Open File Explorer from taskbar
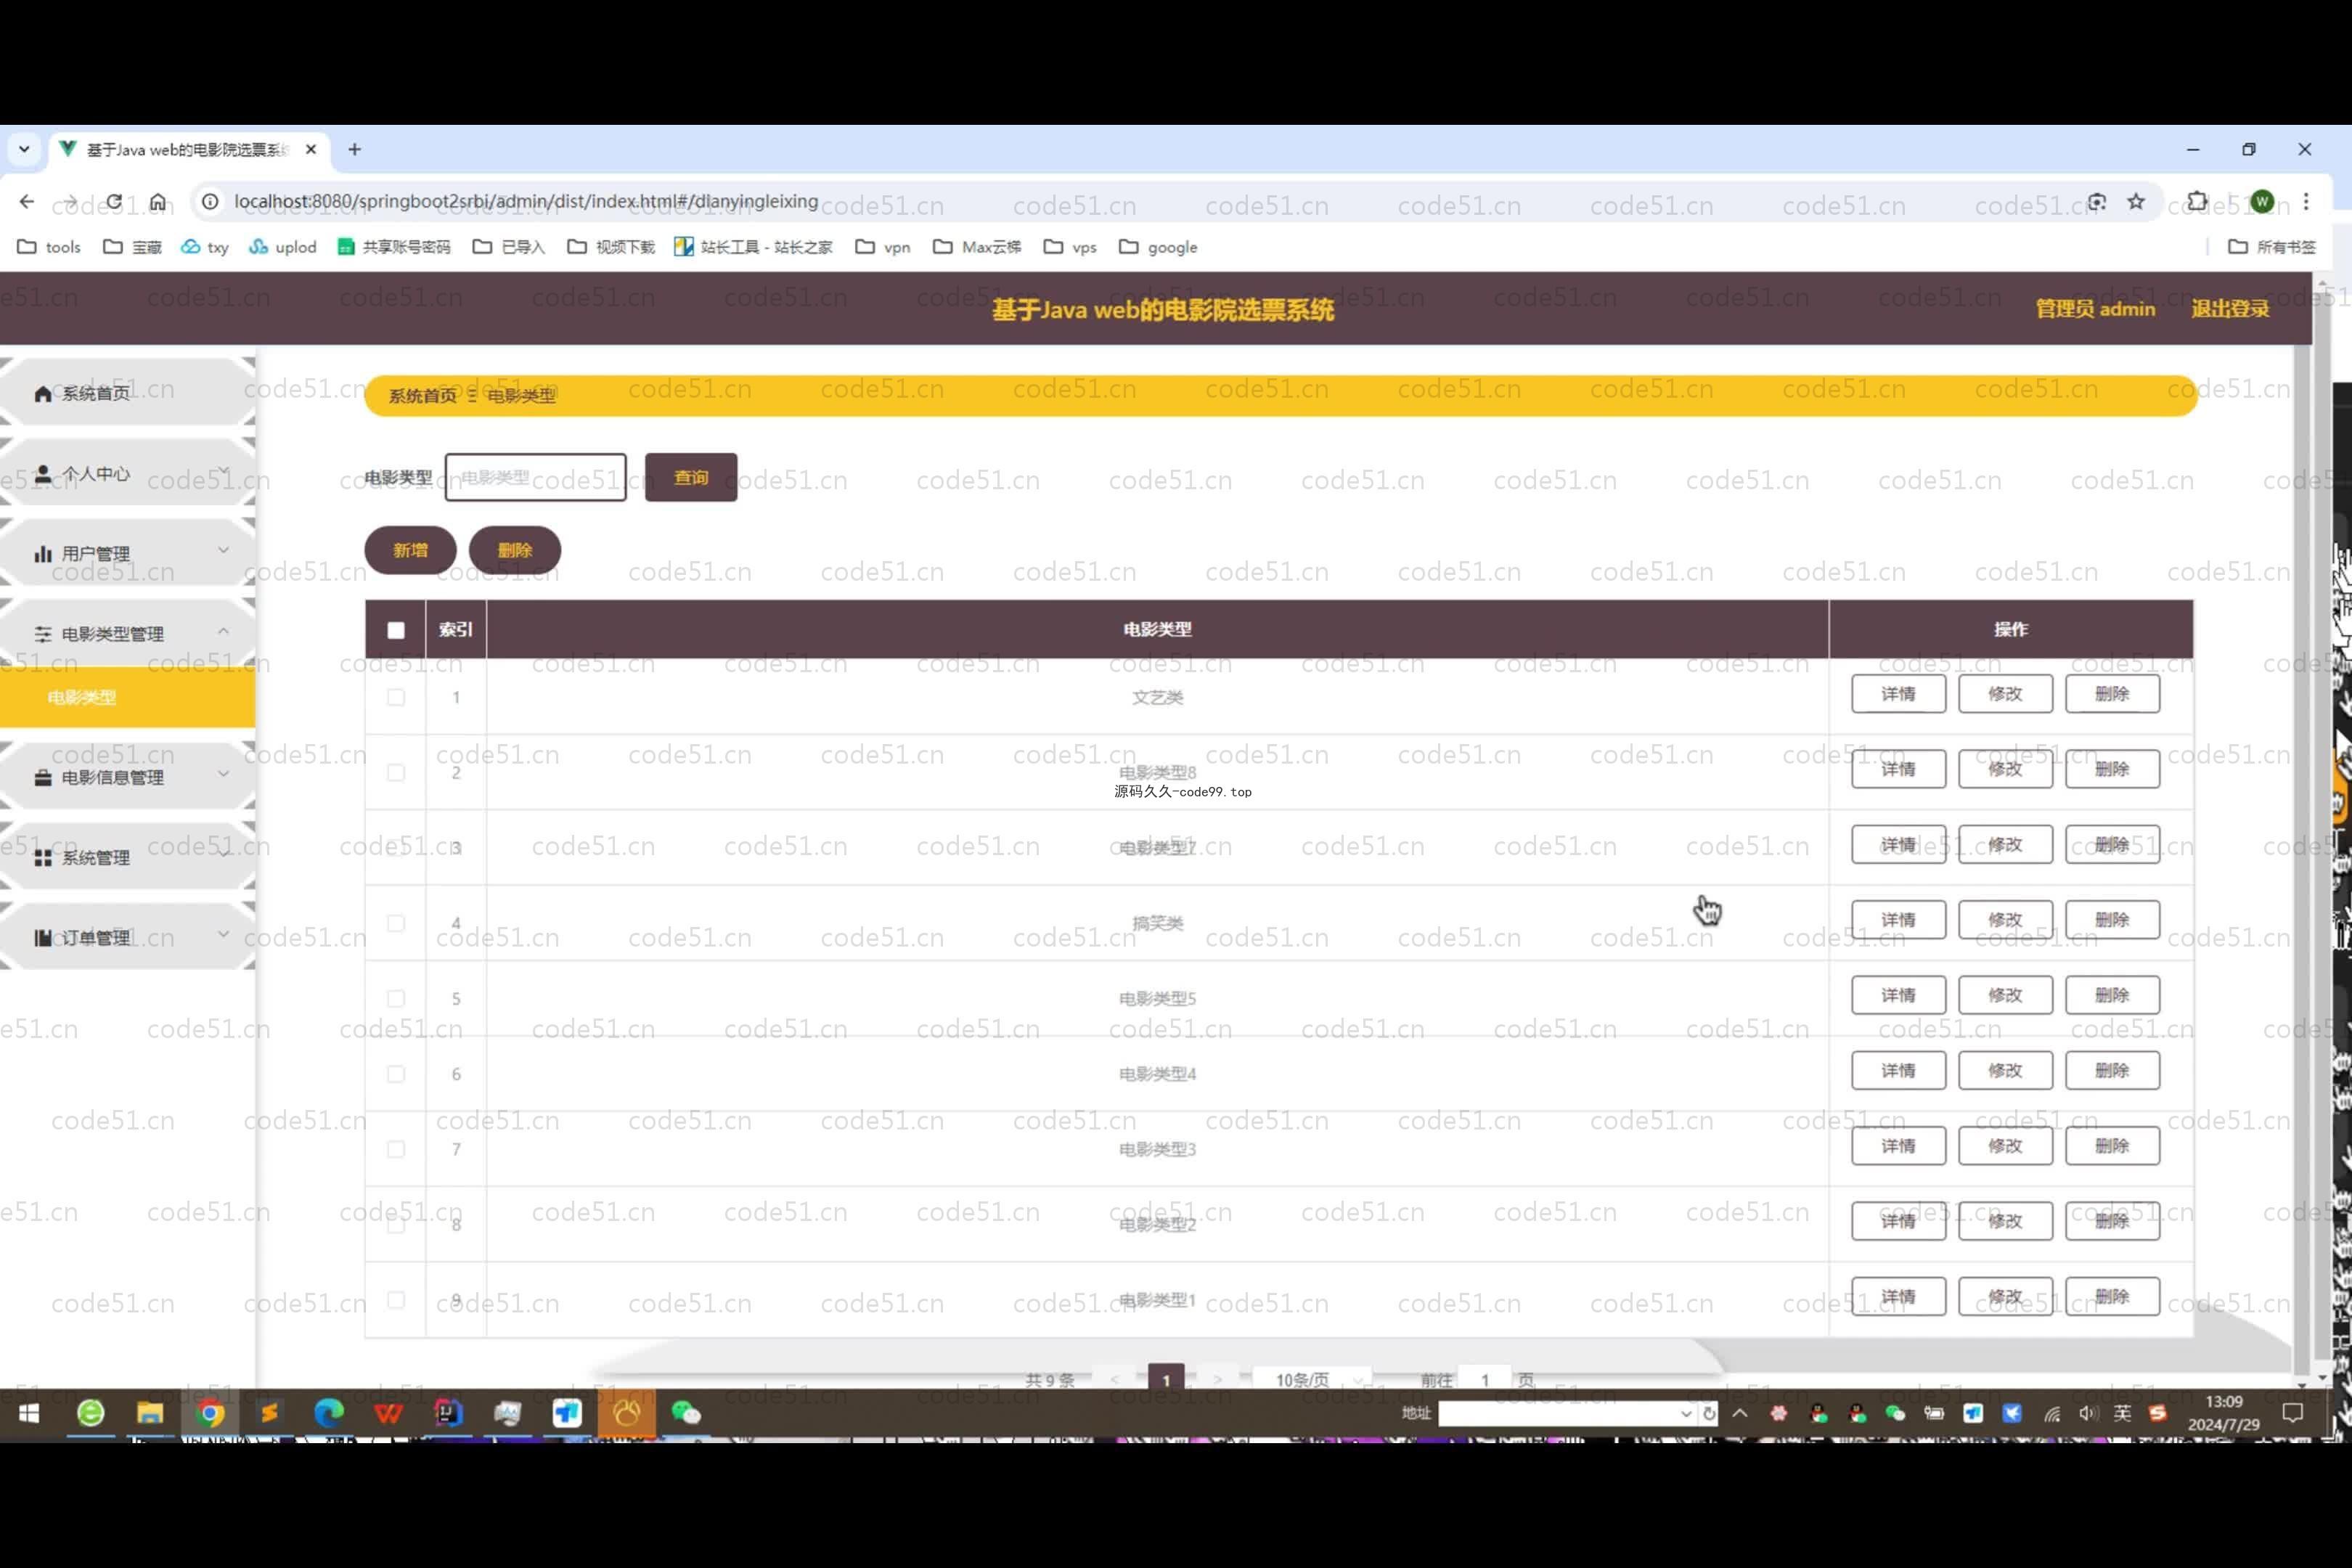 click(150, 1413)
